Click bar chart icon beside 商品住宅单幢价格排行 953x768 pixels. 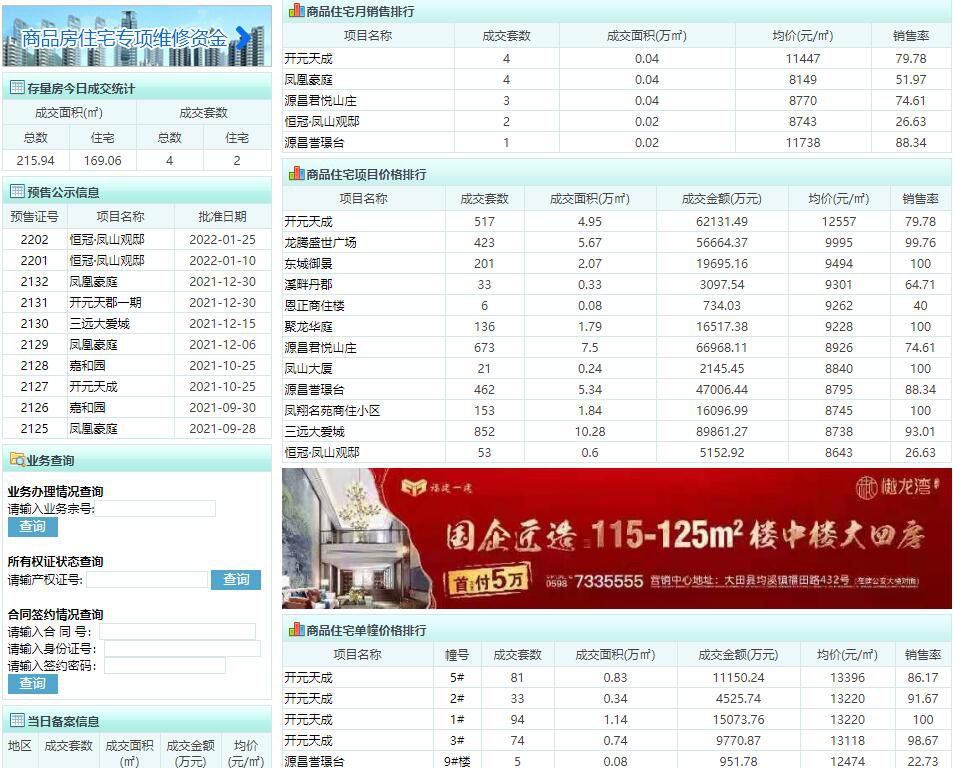pyautogui.click(x=296, y=630)
